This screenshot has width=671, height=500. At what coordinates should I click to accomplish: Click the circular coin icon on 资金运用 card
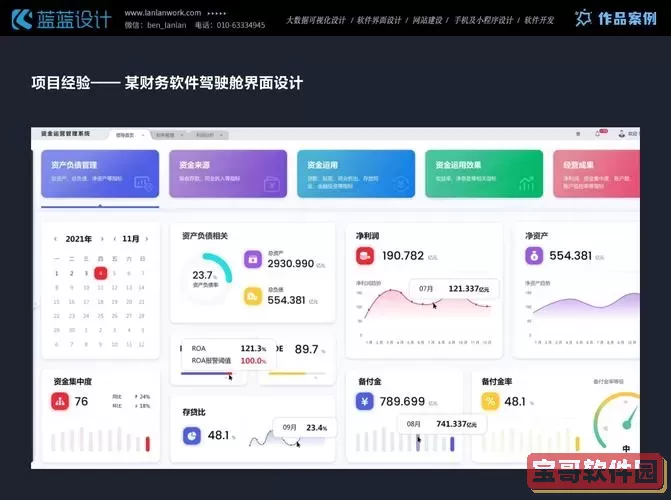tap(401, 184)
